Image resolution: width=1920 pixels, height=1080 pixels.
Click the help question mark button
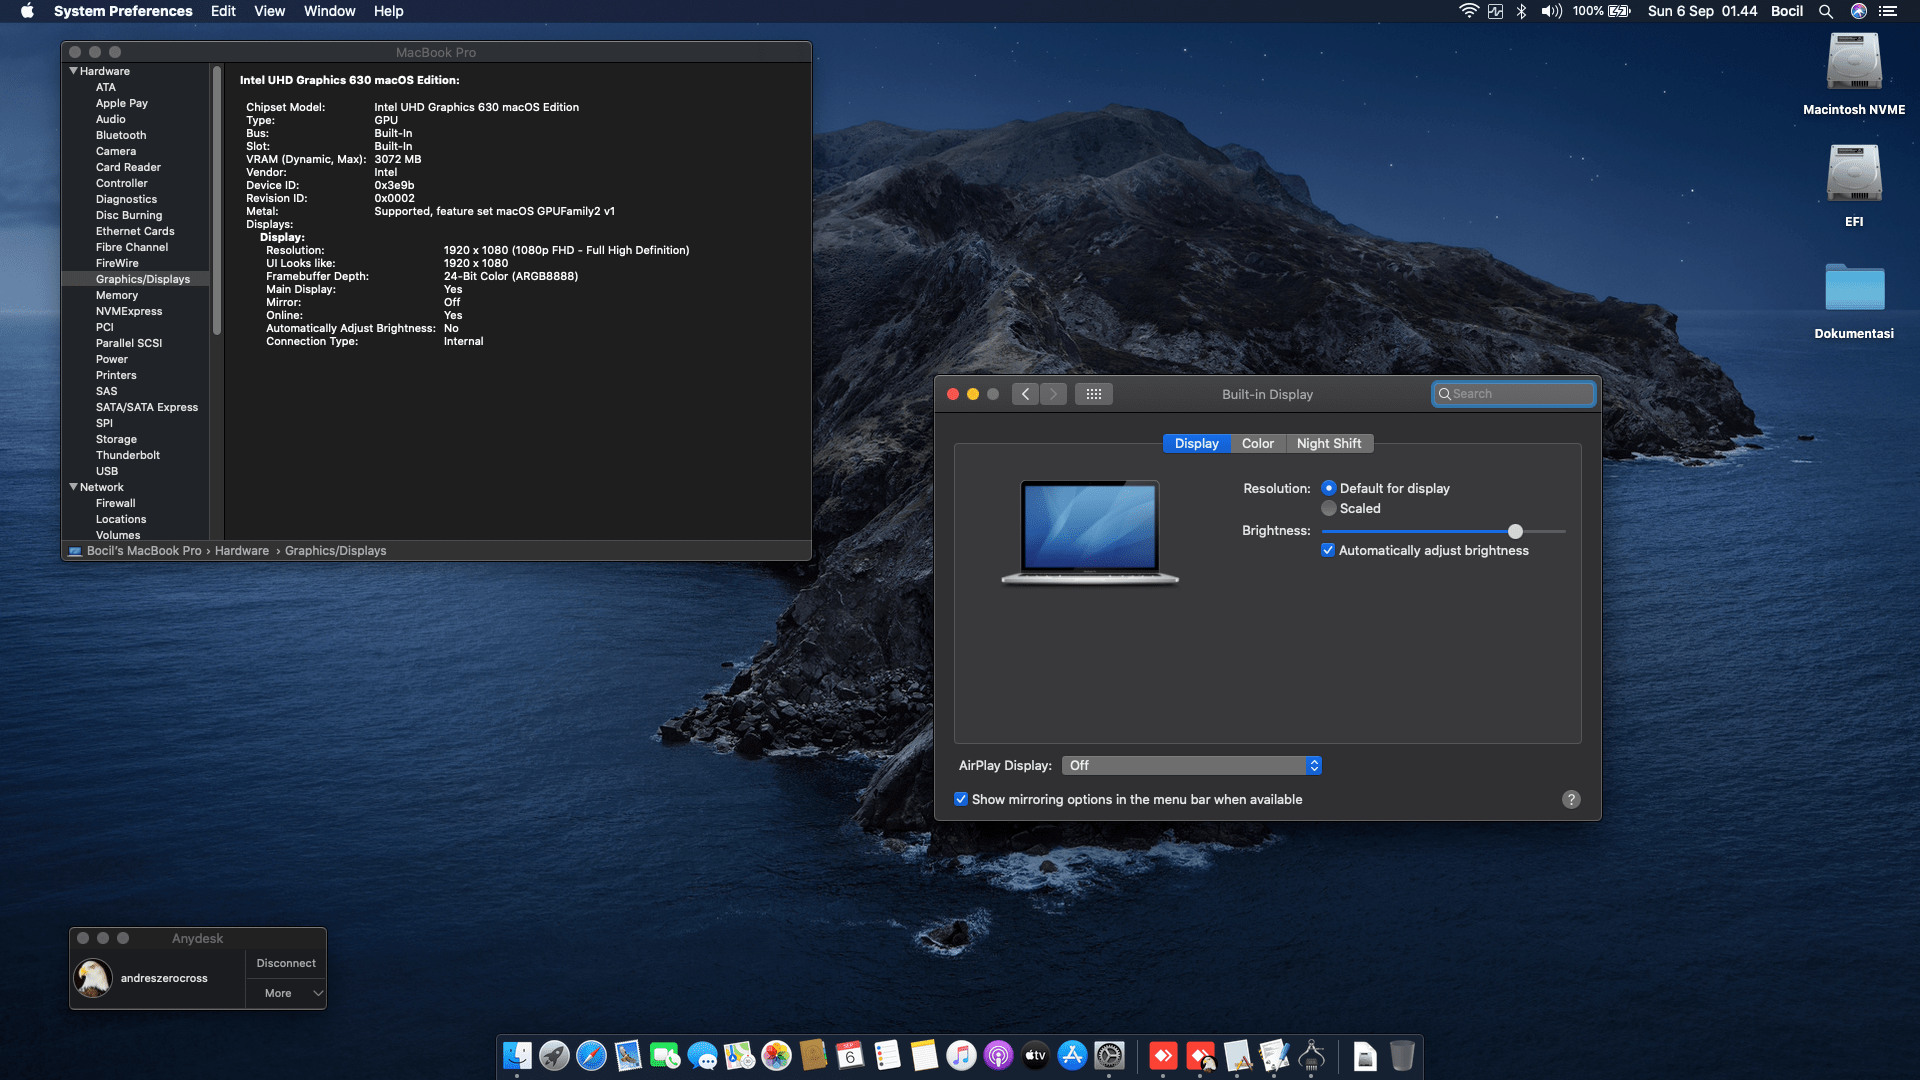pos(1571,799)
